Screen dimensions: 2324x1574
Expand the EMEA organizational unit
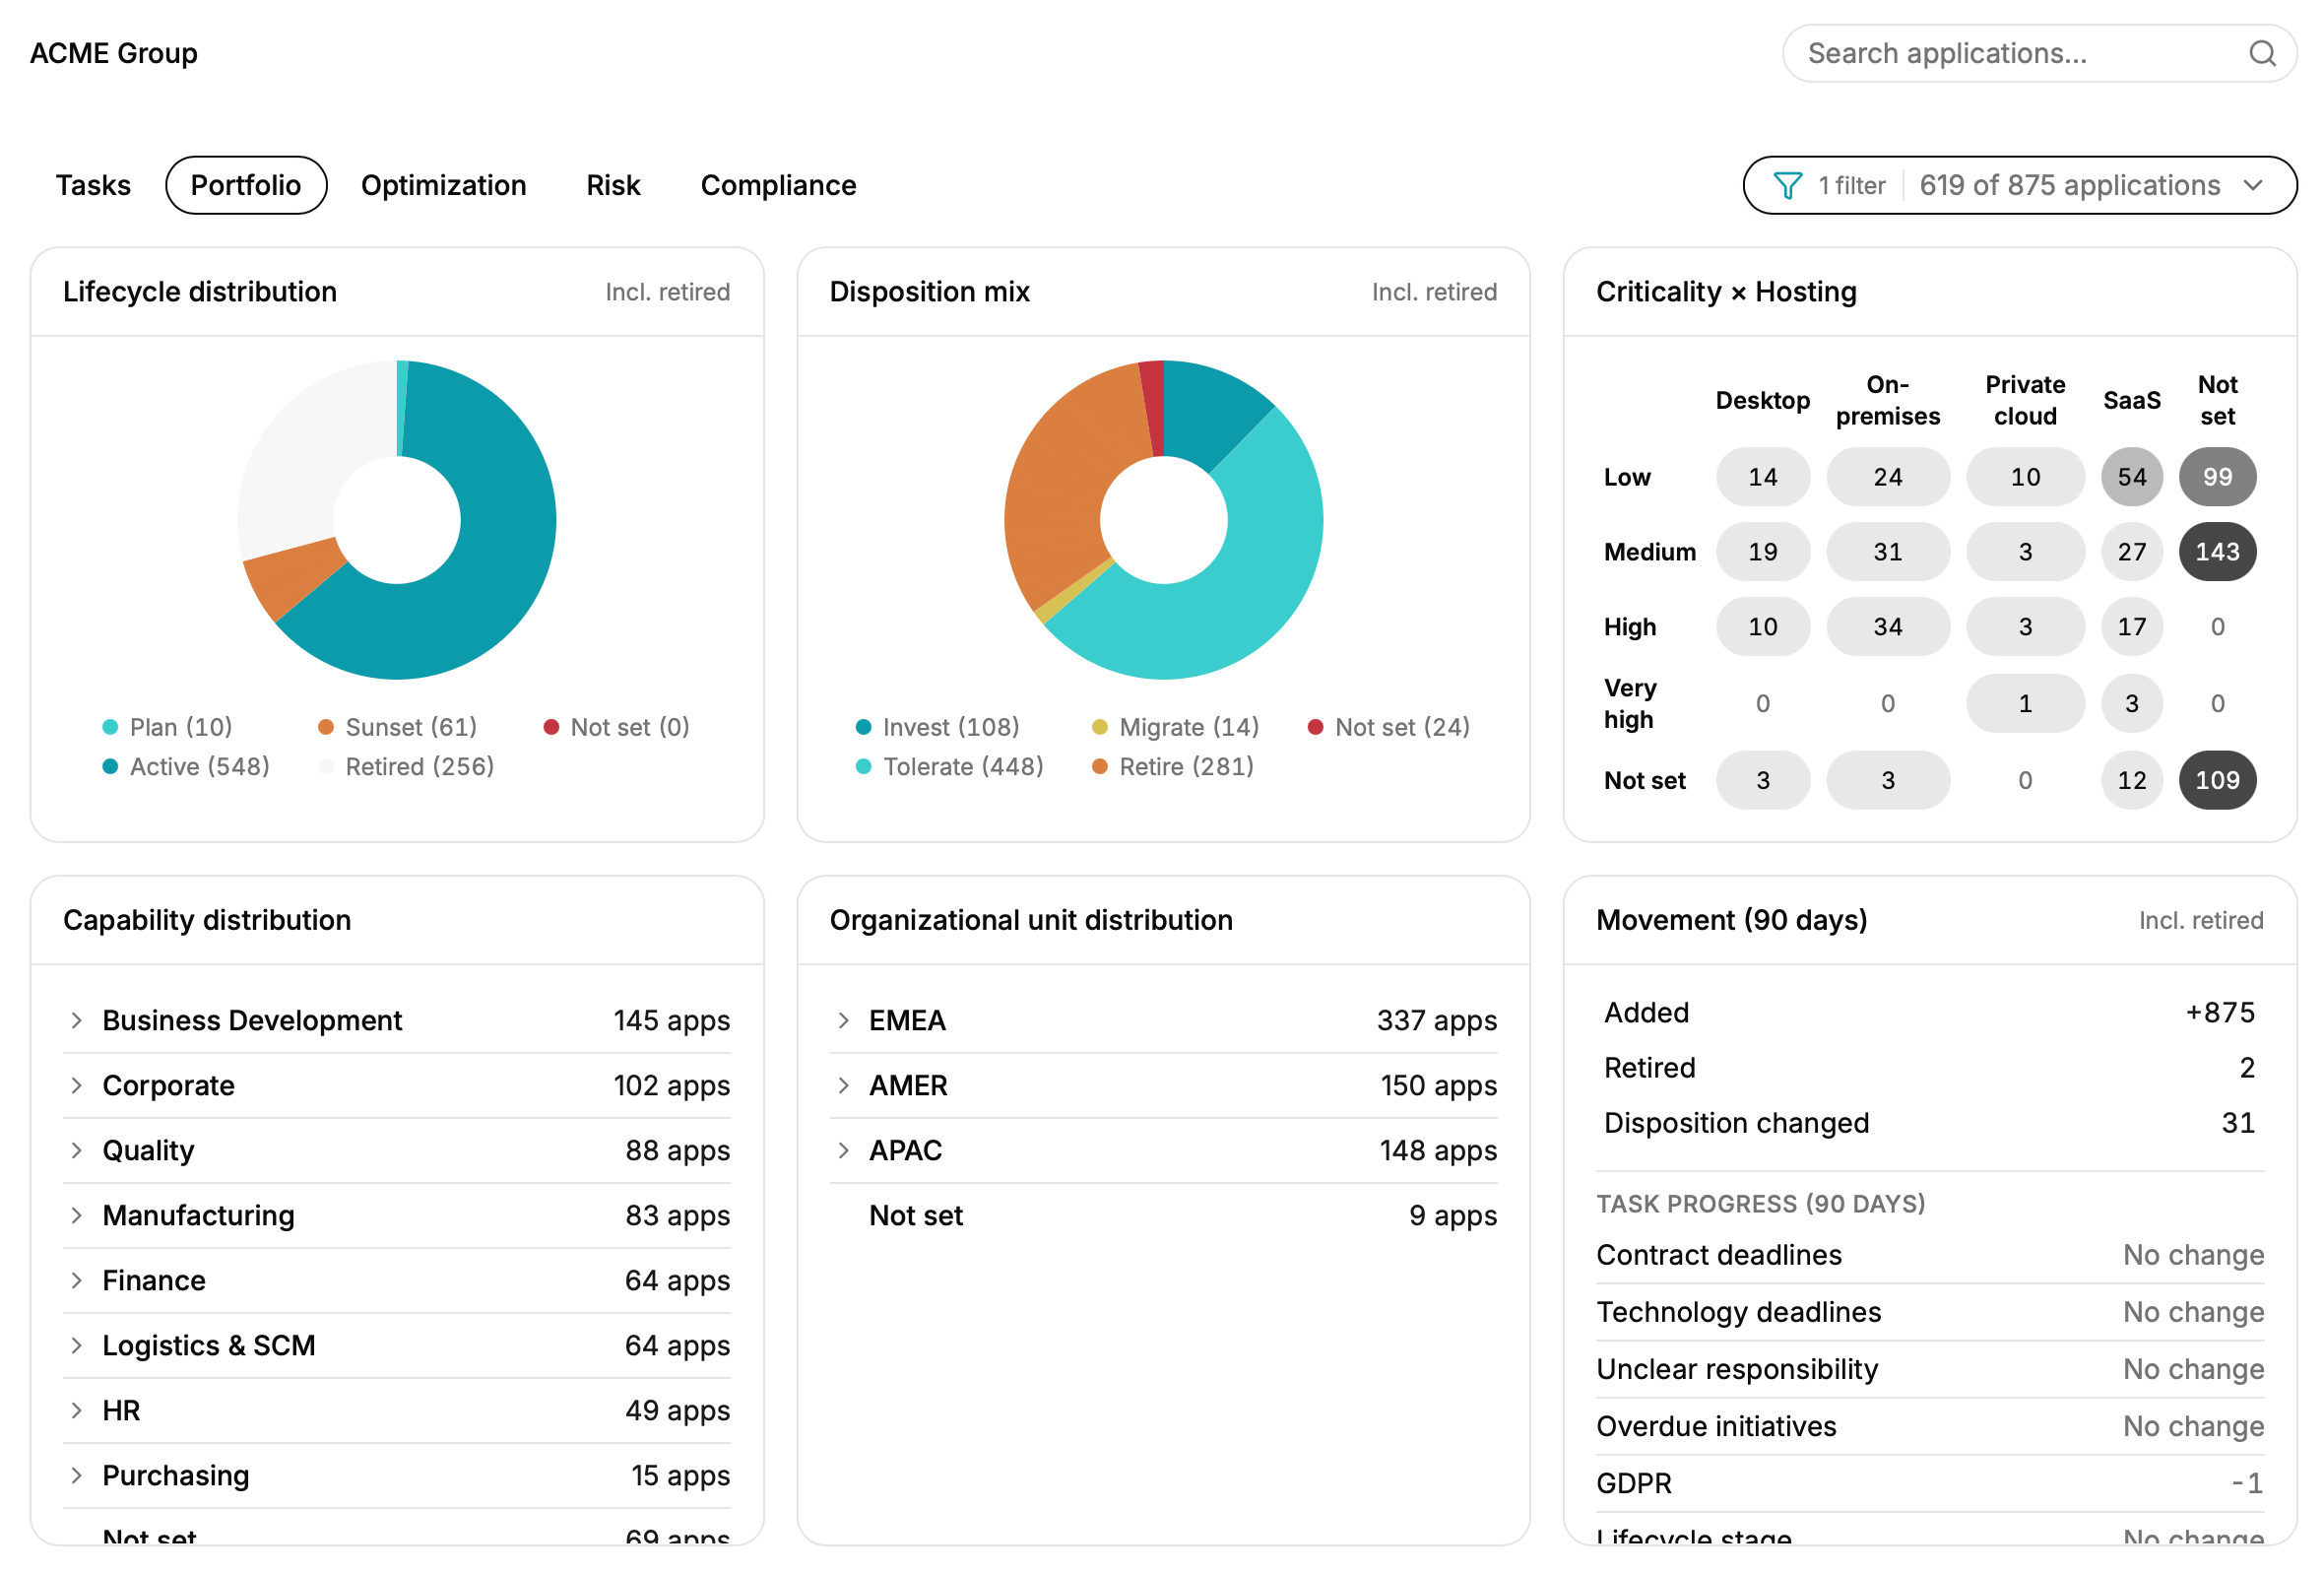pos(1163,1020)
